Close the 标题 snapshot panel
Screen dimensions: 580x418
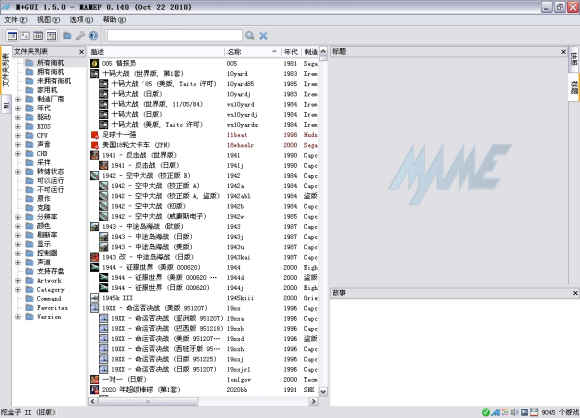pos(563,52)
